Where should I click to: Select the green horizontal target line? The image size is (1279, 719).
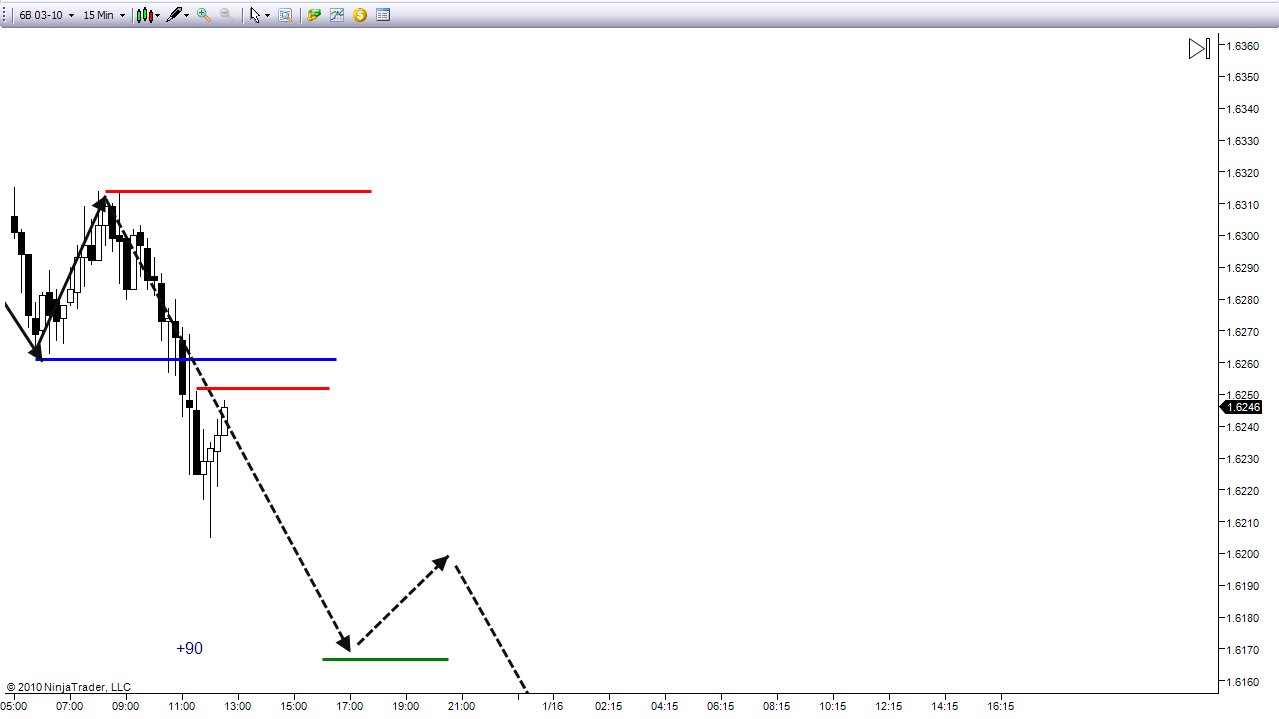point(385,659)
